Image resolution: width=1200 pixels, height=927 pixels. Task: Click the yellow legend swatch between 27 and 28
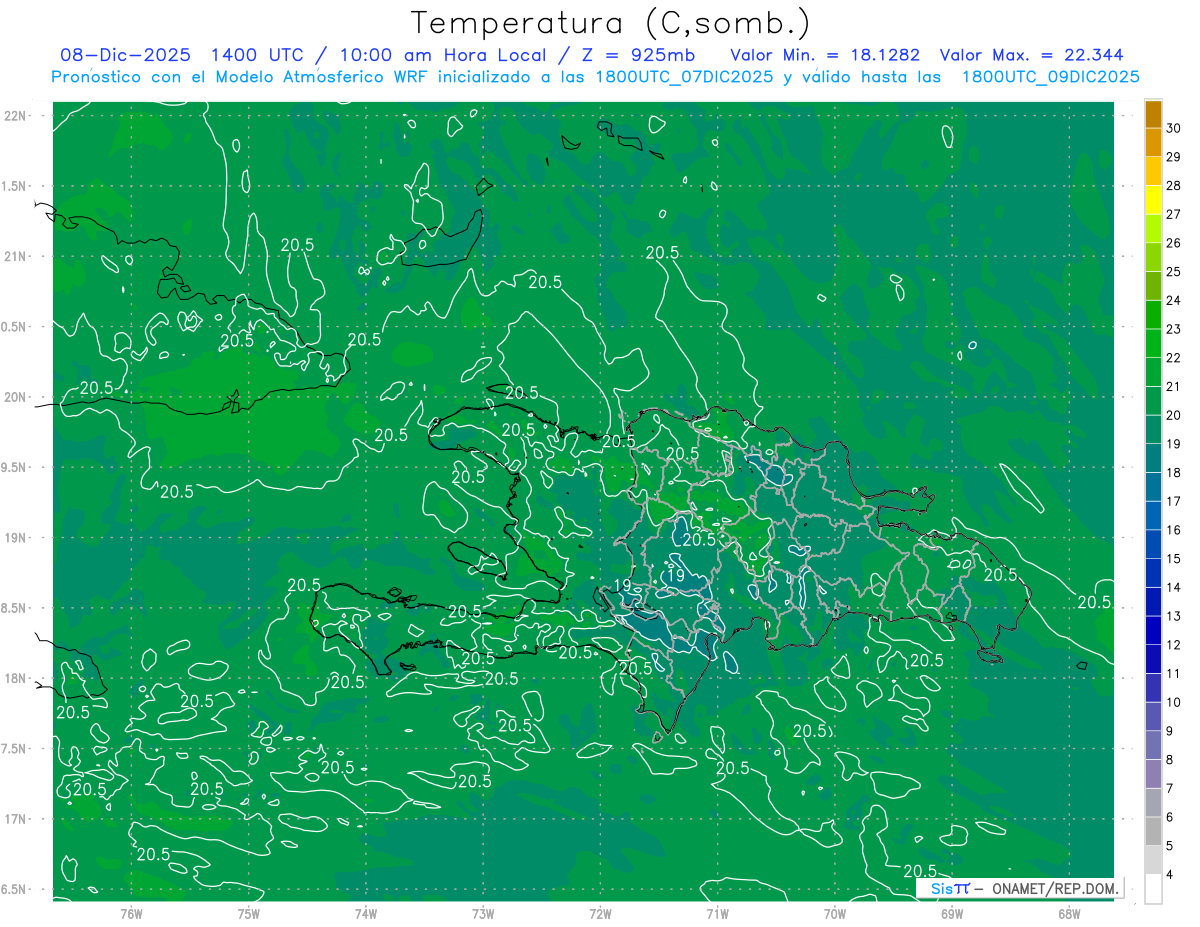(1153, 200)
